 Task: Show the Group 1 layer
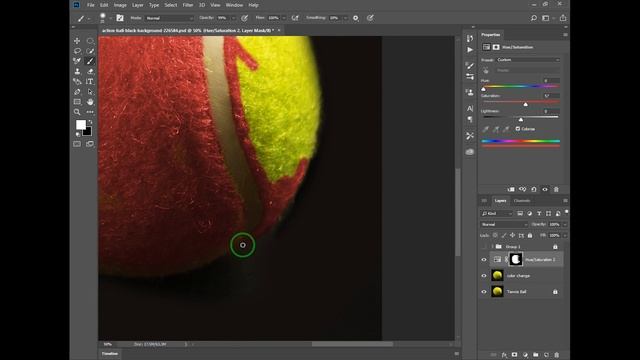pyautogui.click(x=484, y=247)
